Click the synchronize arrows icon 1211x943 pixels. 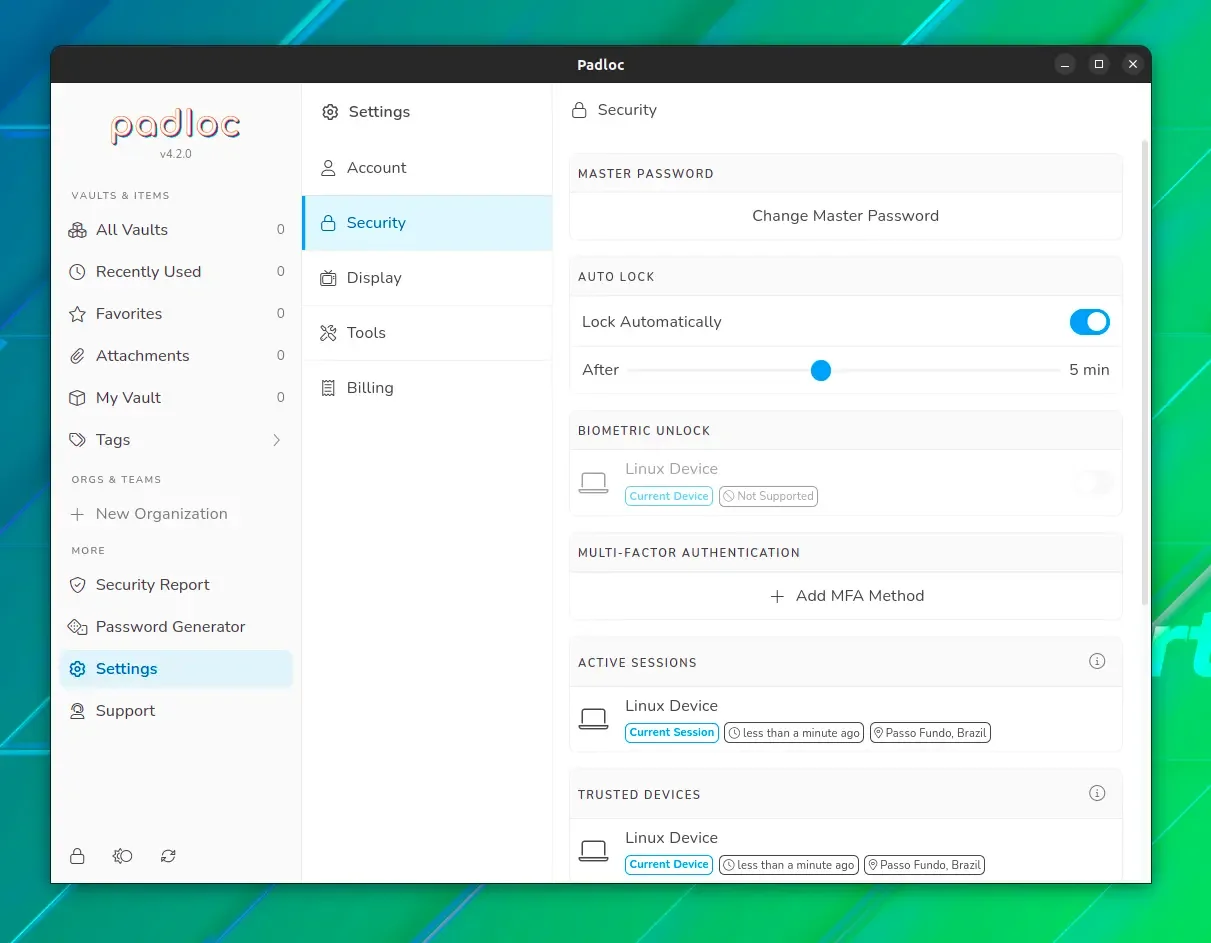[x=168, y=856]
